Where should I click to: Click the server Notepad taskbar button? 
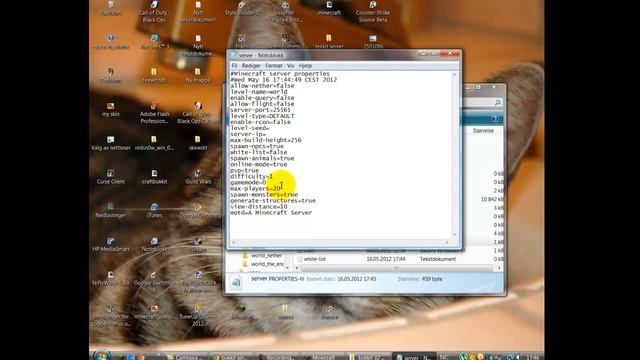[413, 357]
